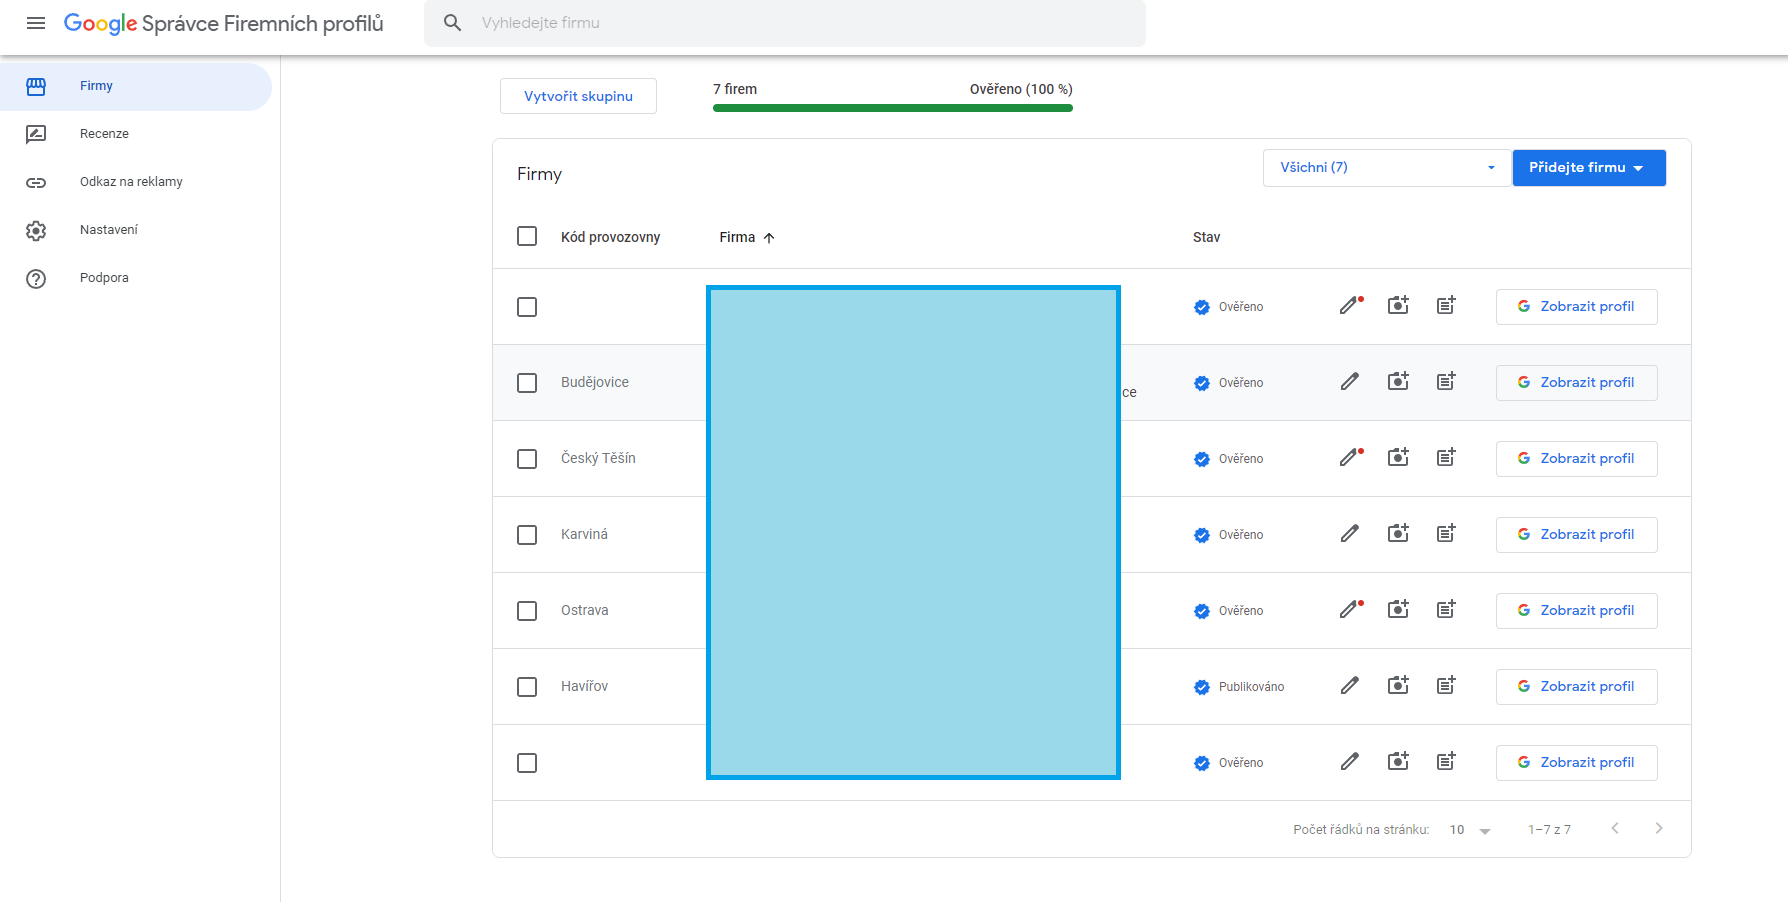The height and width of the screenshot is (902, 1788).
Task: Click the '1–7 z 7' pagination text
Action: (1549, 830)
